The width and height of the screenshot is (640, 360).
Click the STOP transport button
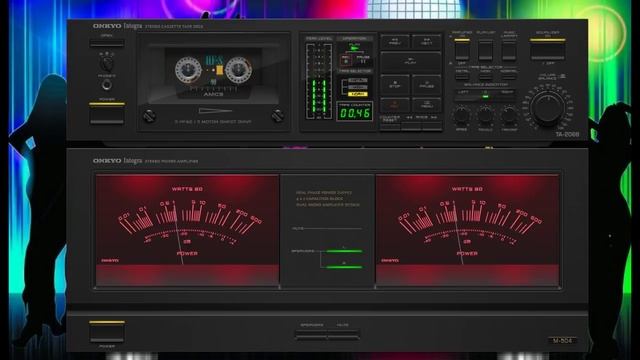395,85
